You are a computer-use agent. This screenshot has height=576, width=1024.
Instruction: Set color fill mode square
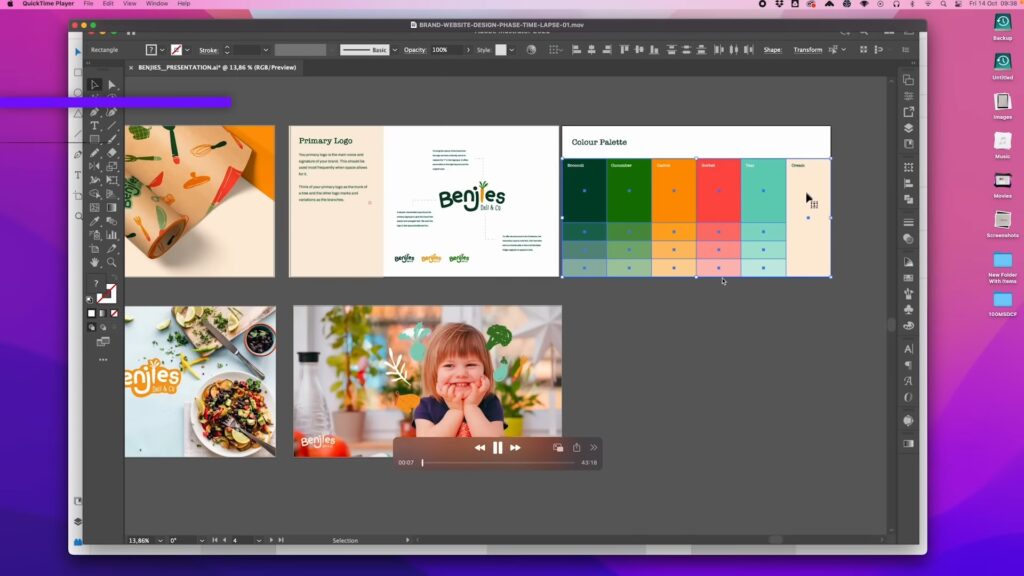pos(91,313)
